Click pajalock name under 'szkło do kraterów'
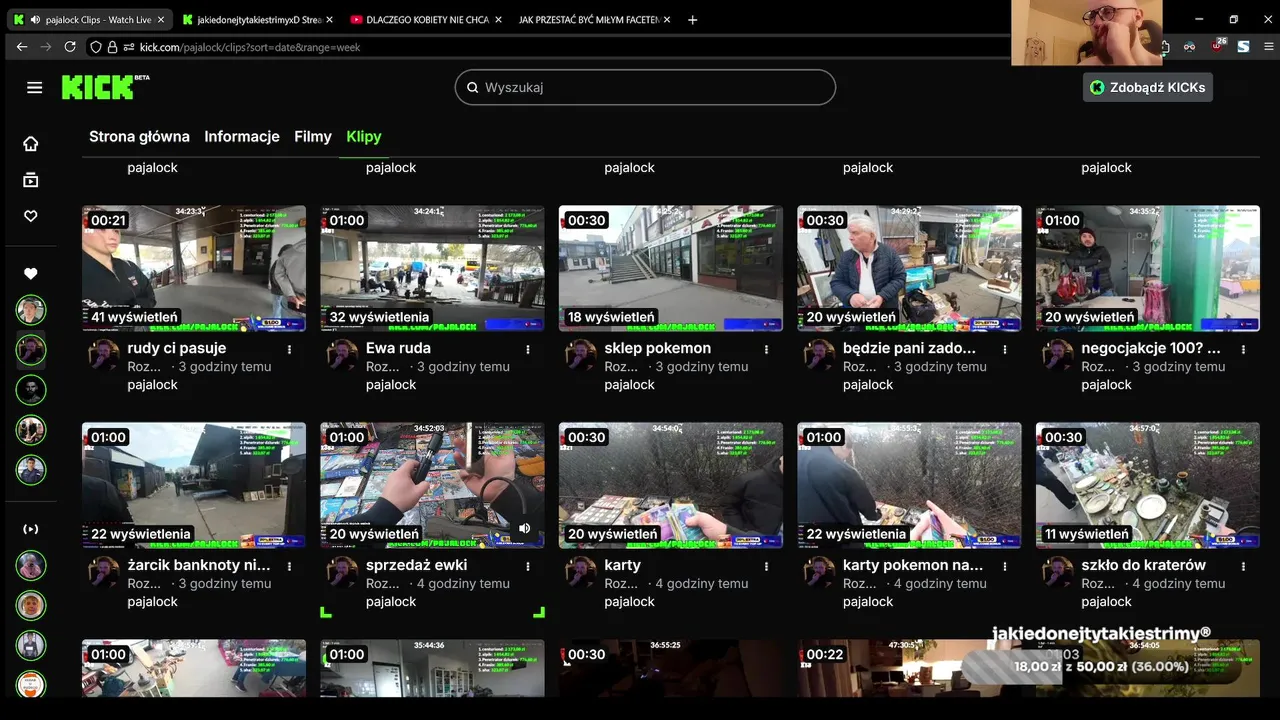Image resolution: width=1280 pixels, height=720 pixels. [x=1106, y=602]
